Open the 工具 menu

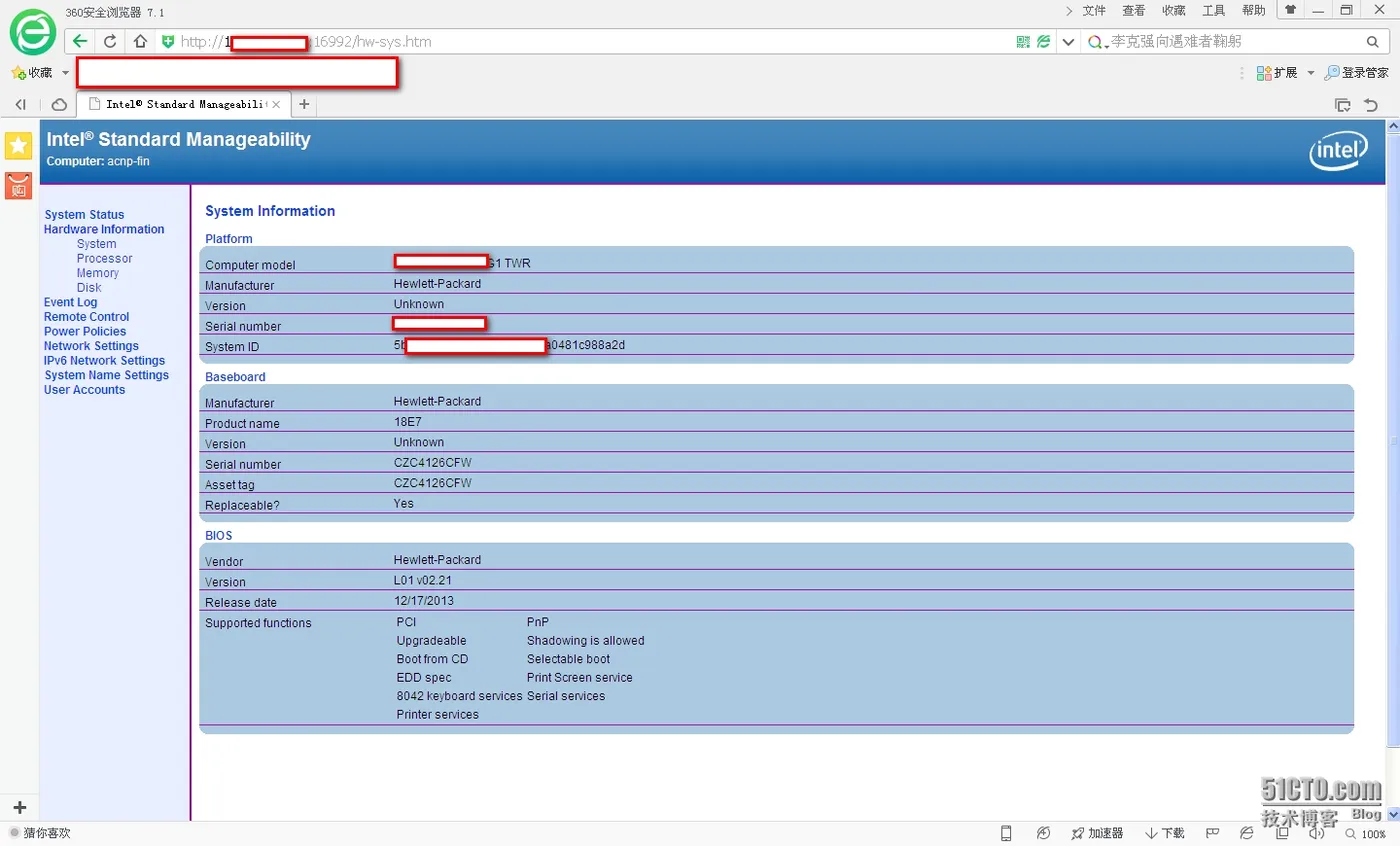tap(1214, 11)
